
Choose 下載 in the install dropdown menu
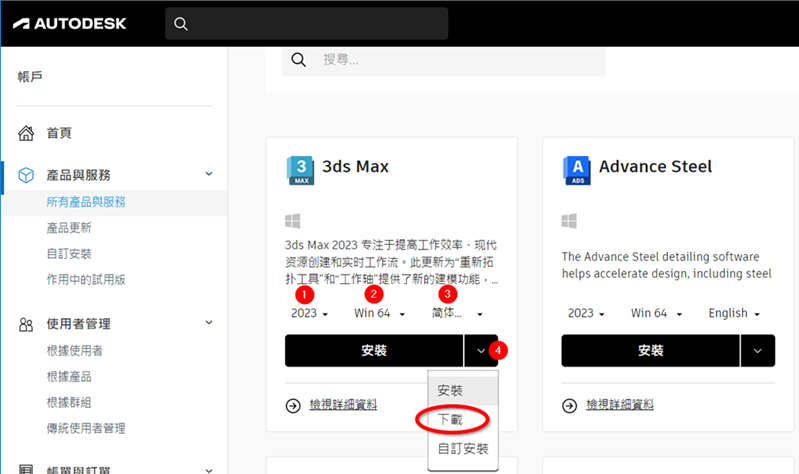(x=450, y=419)
